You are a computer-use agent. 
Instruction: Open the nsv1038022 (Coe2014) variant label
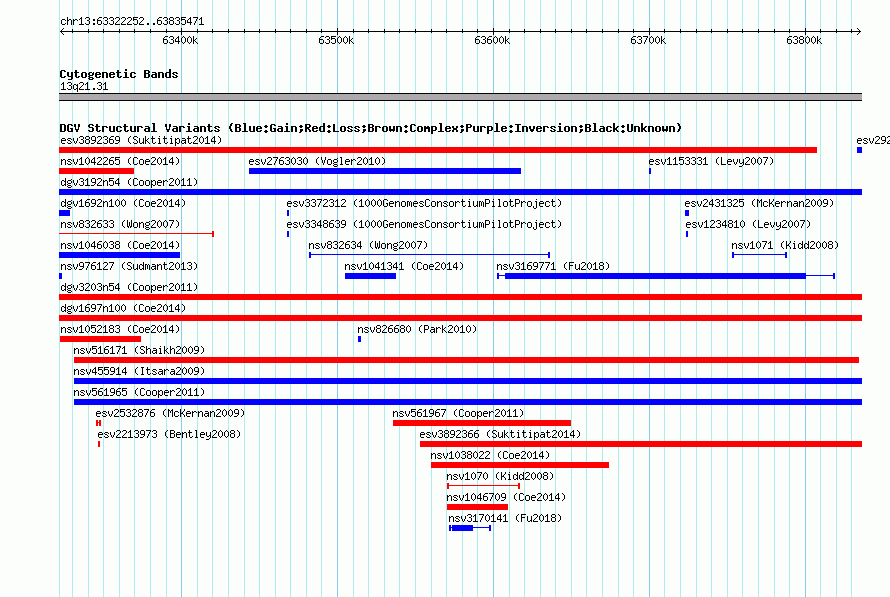490,455
